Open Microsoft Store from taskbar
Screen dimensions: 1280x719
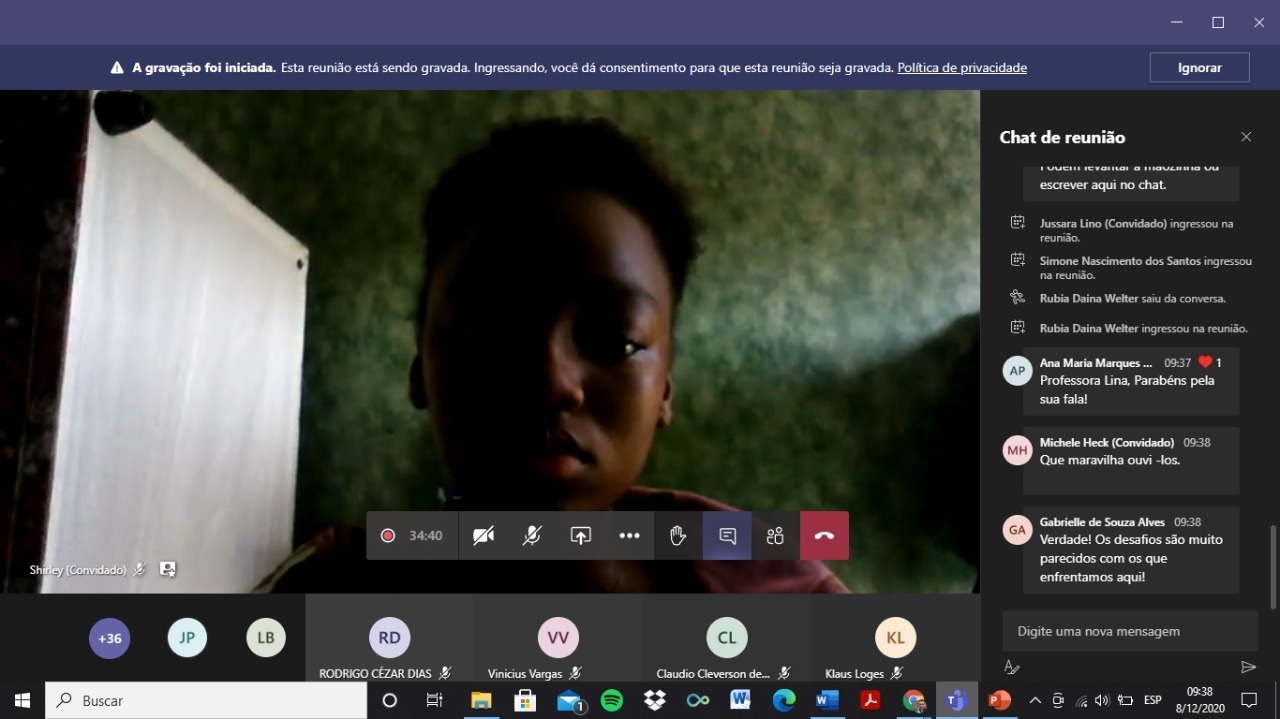pyautogui.click(x=525, y=700)
